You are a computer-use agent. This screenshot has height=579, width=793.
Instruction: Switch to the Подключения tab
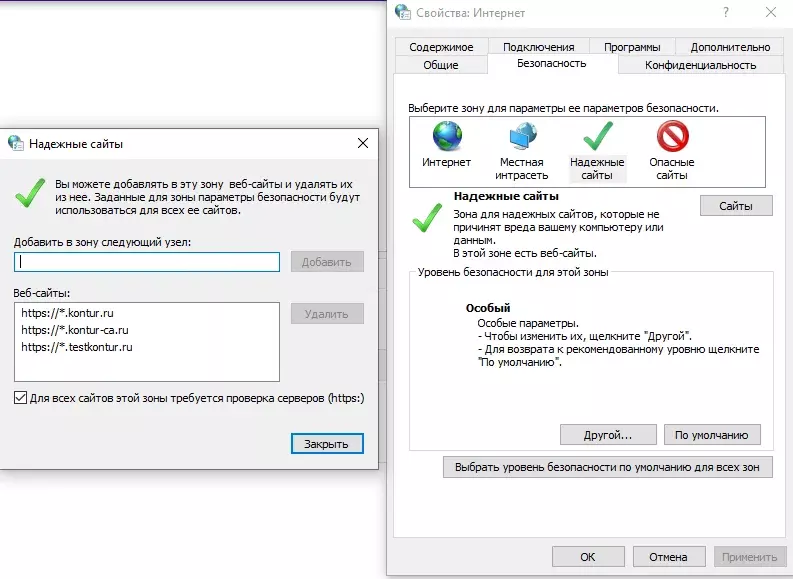pos(539,47)
